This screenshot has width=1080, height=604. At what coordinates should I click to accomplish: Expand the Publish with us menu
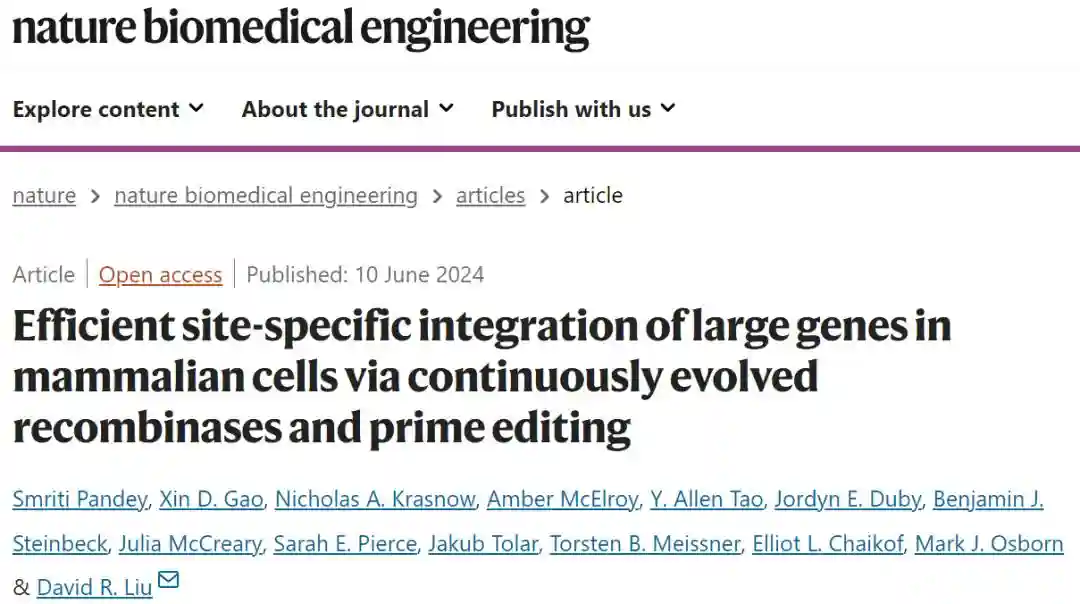click(583, 109)
